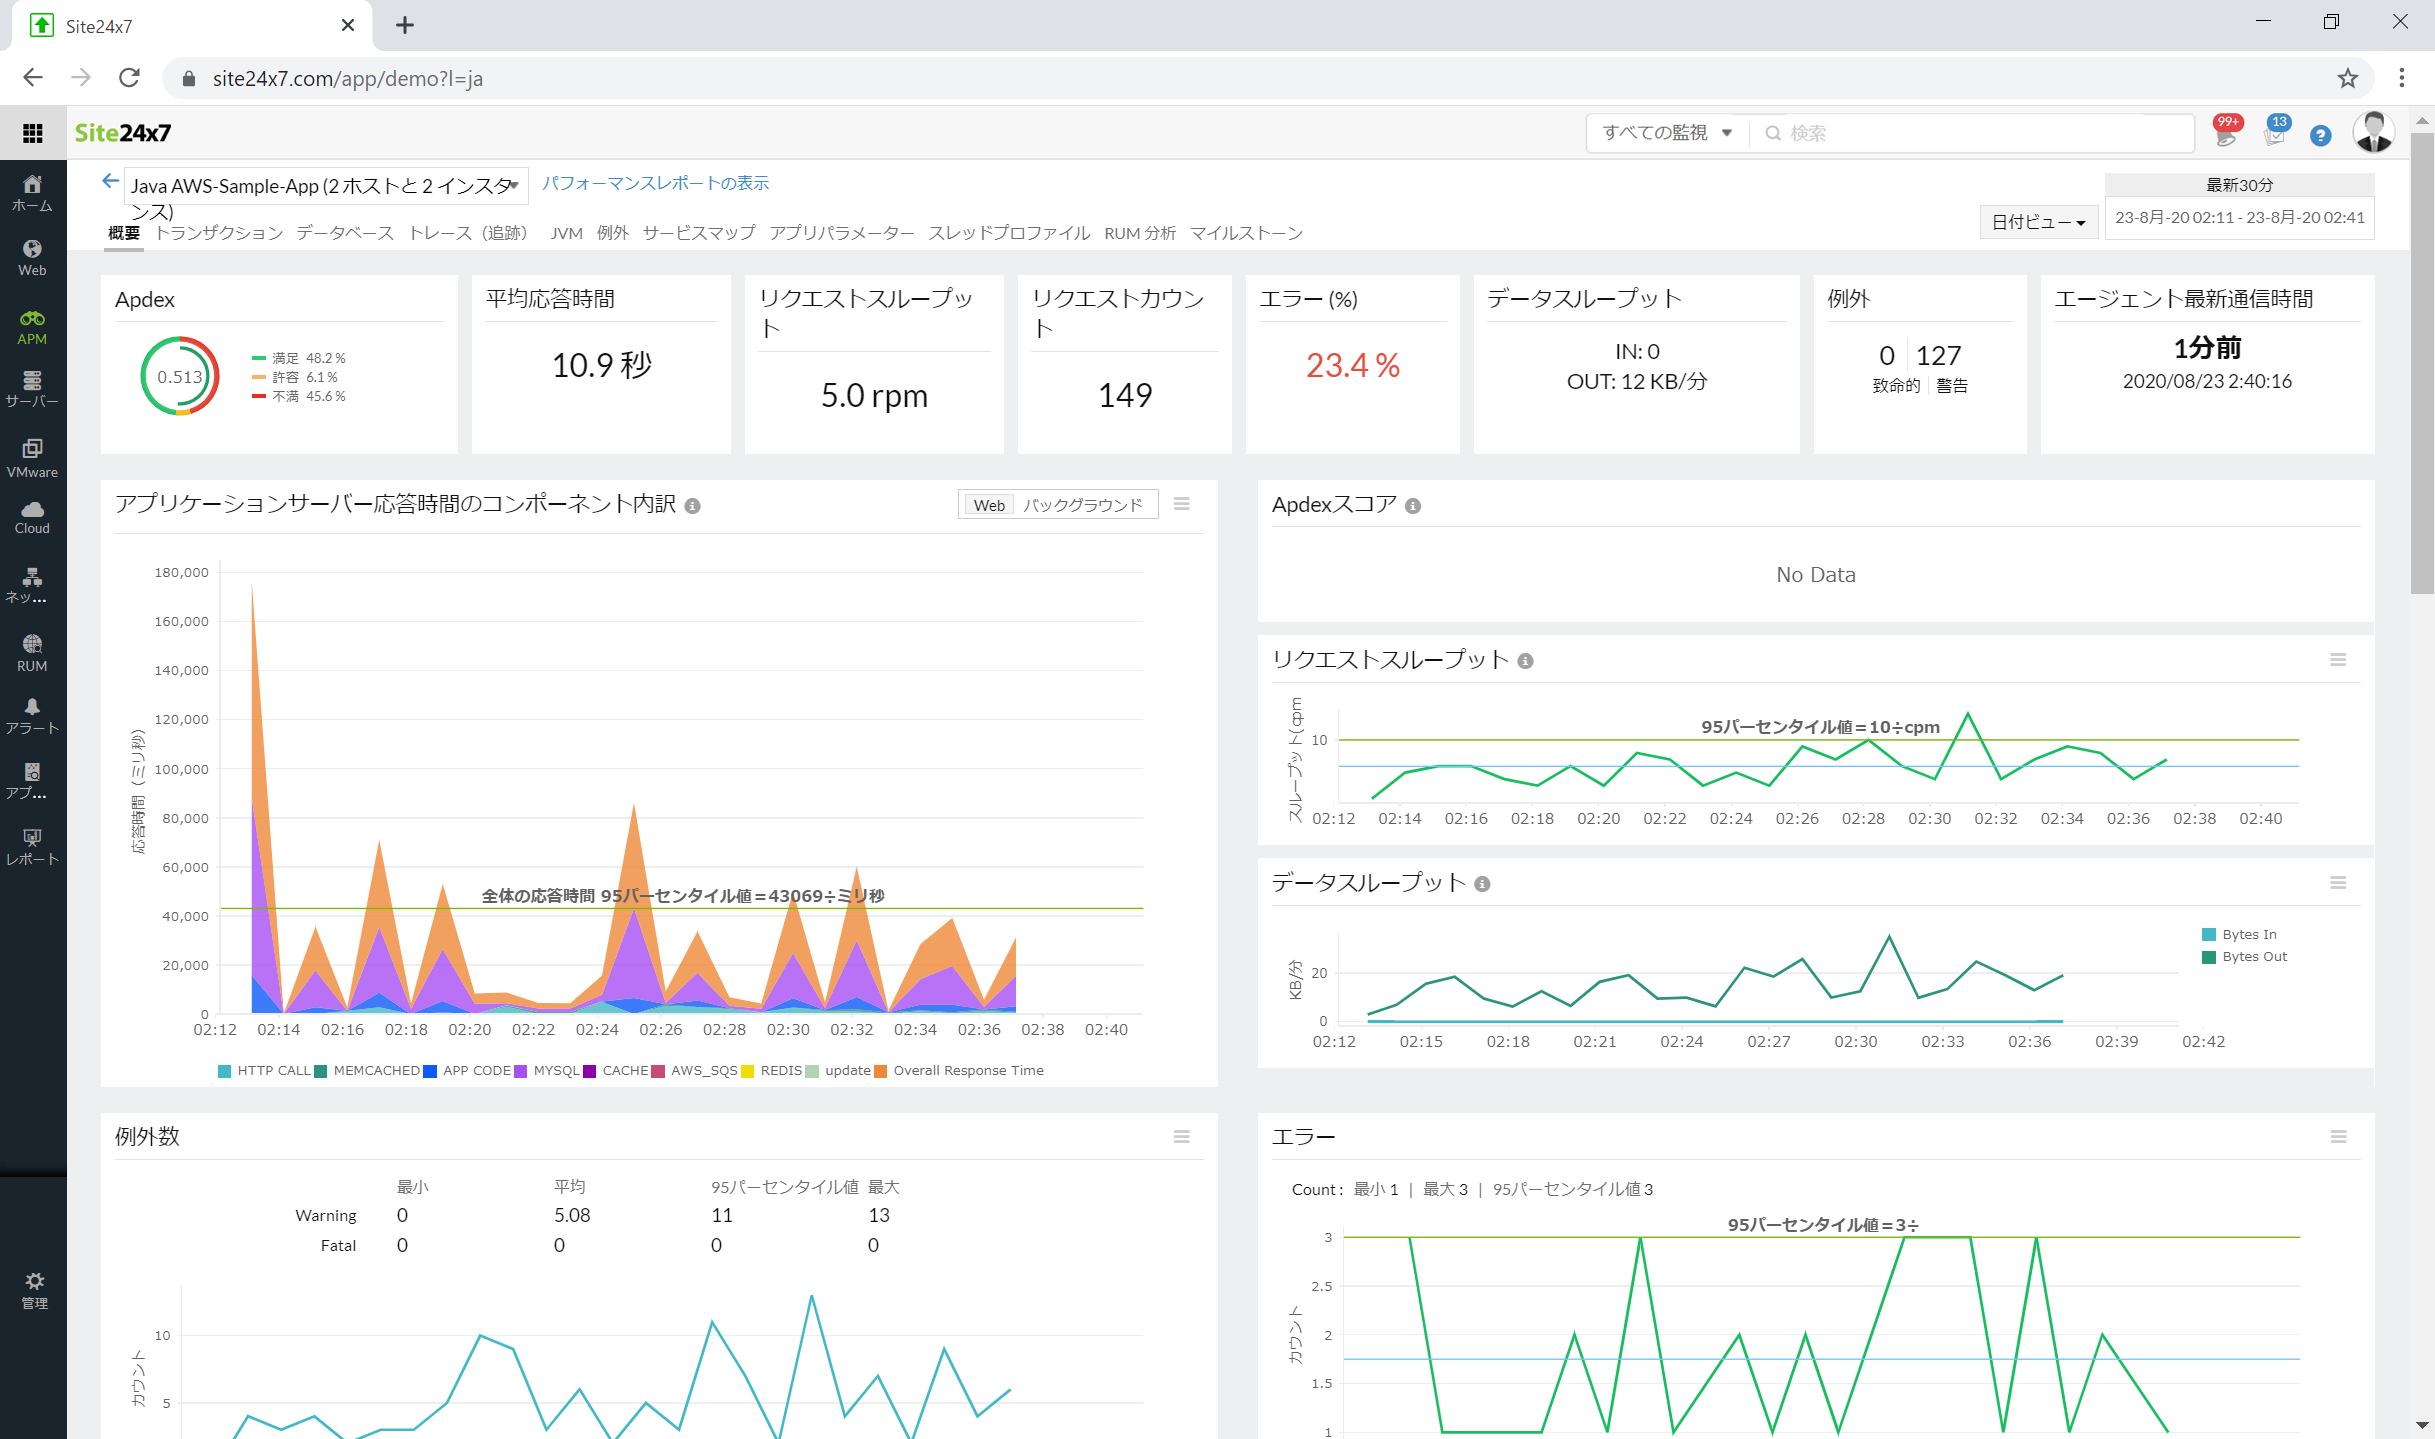
Task: Reload the browser page
Action: (129, 78)
